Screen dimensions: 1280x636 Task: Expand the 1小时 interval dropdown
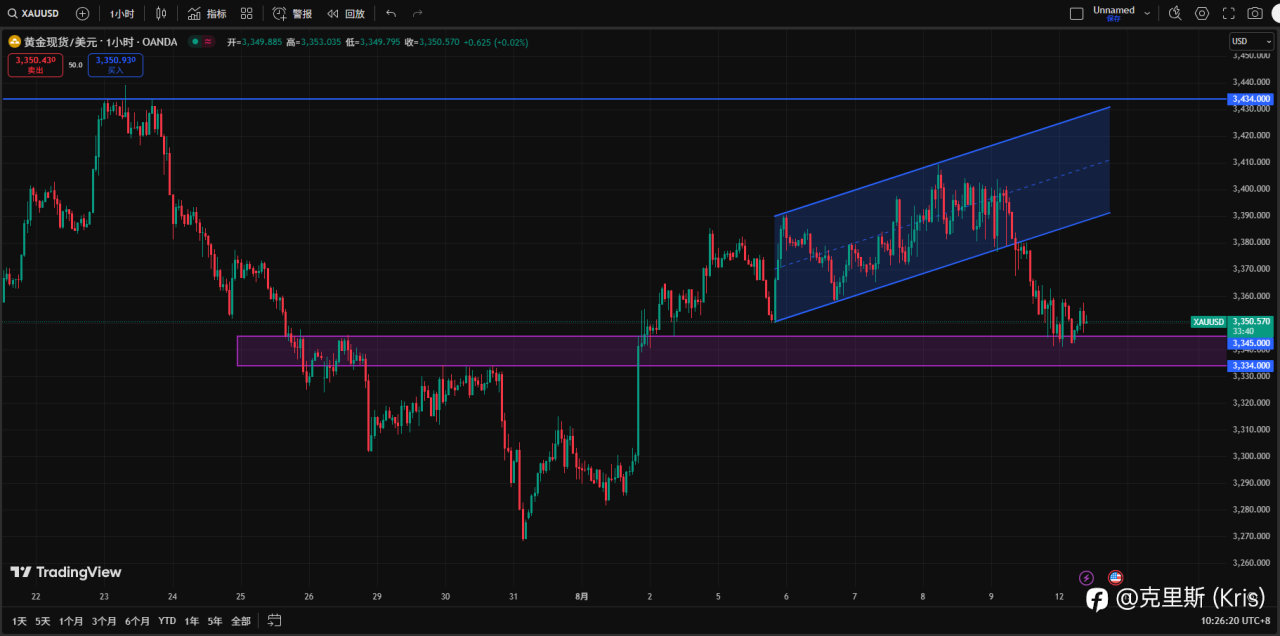(x=122, y=13)
